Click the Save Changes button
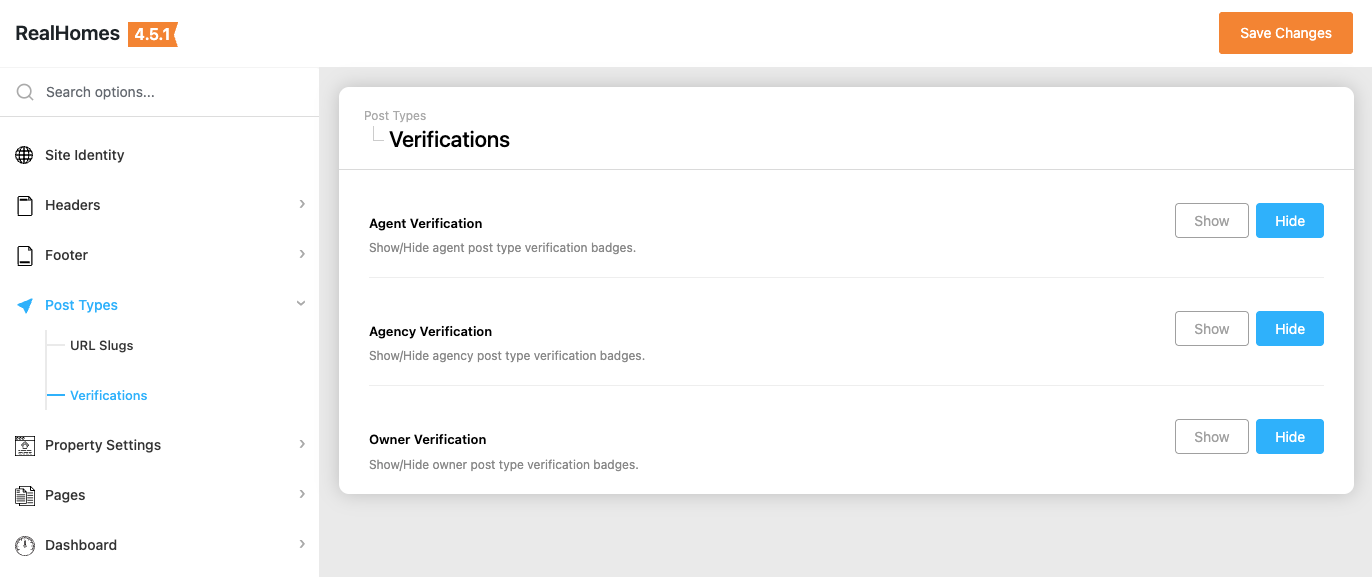1372x577 pixels. point(1285,33)
